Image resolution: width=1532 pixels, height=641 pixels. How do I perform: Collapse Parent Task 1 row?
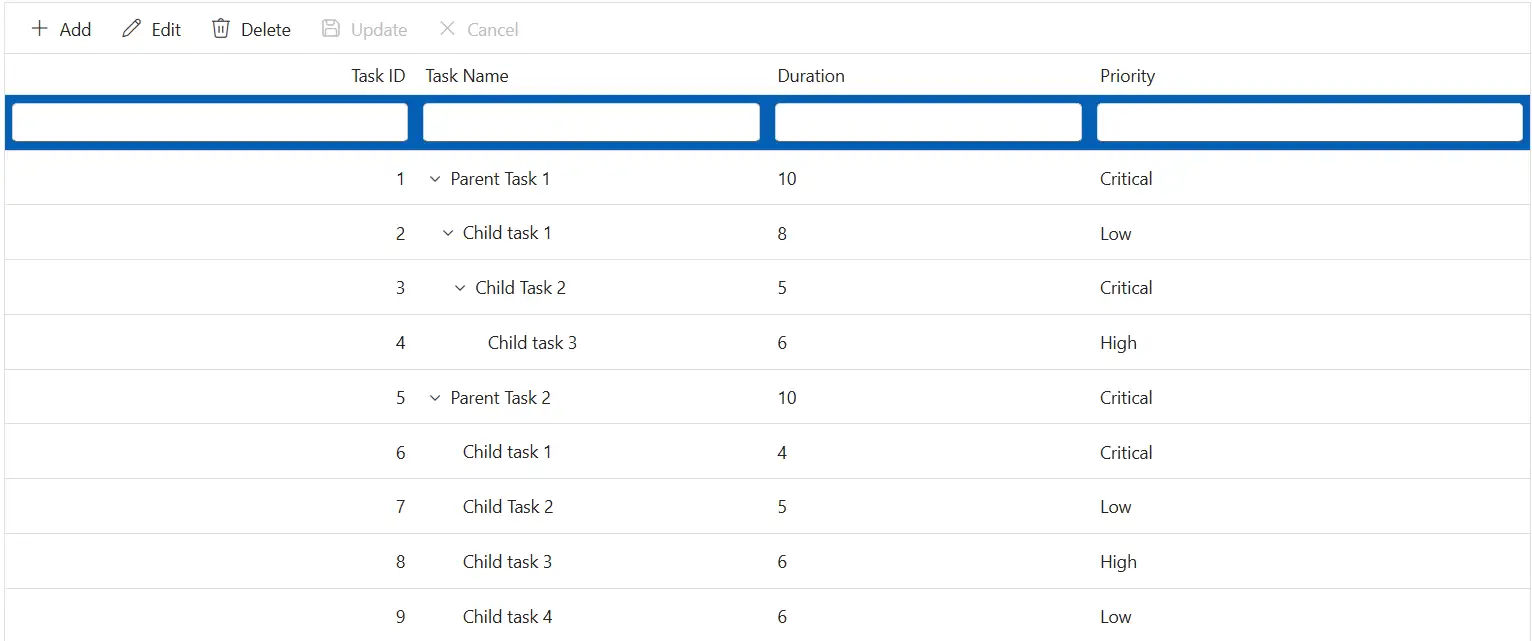pos(435,179)
